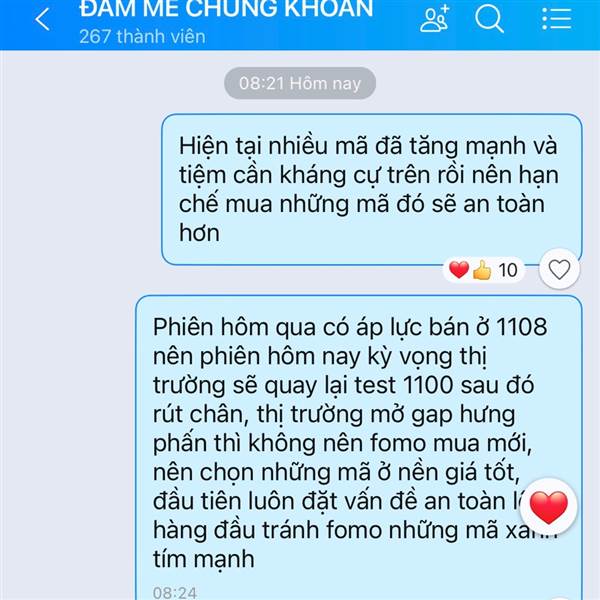View the reaction count 10
600x600 pixels.
click(x=508, y=270)
